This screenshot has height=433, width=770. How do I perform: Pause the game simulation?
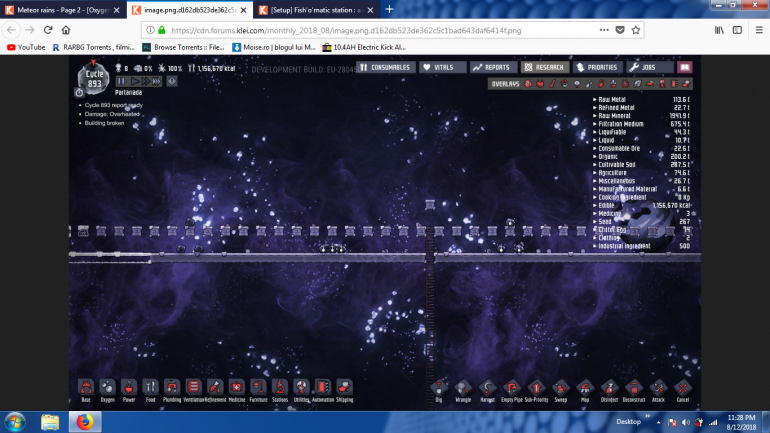pyautogui.click(x=121, y=81)
